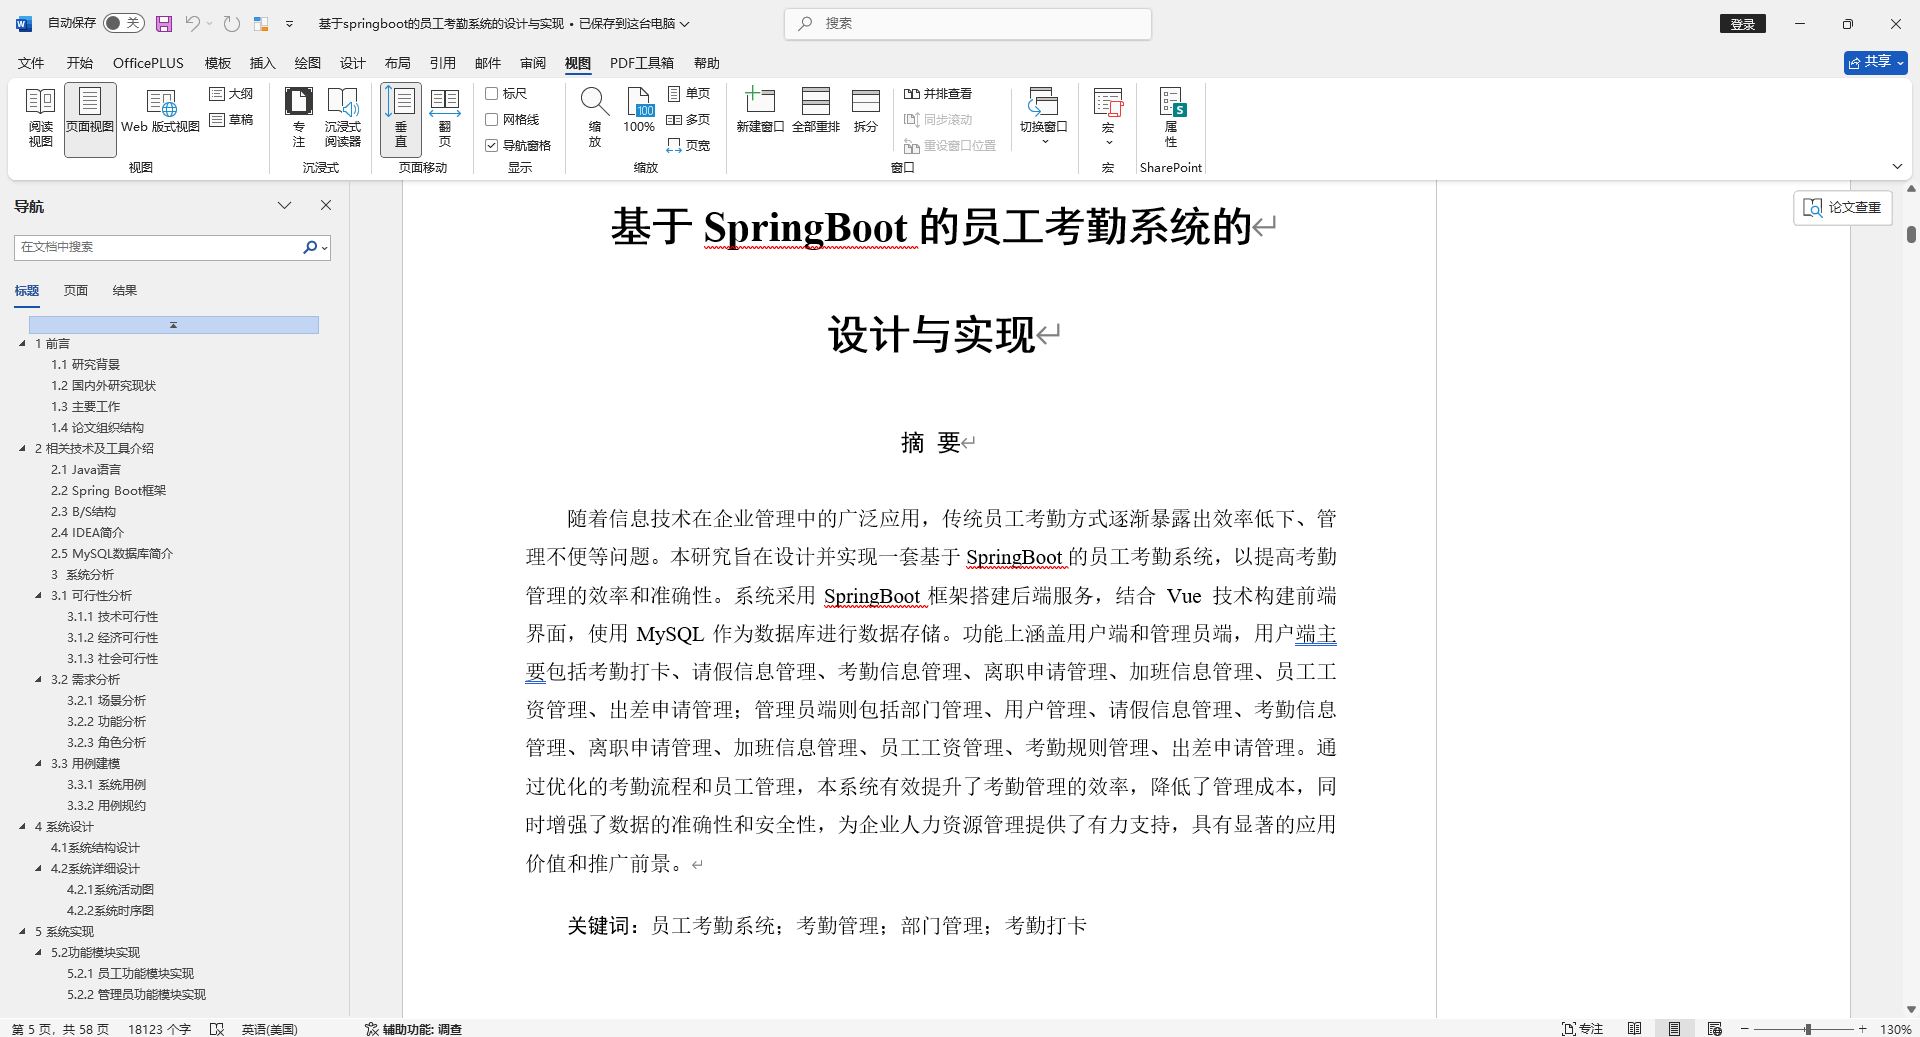1920x1037 pixels.
Task: Collapse the '1 前言' heading group
Action: coord(22,343)
